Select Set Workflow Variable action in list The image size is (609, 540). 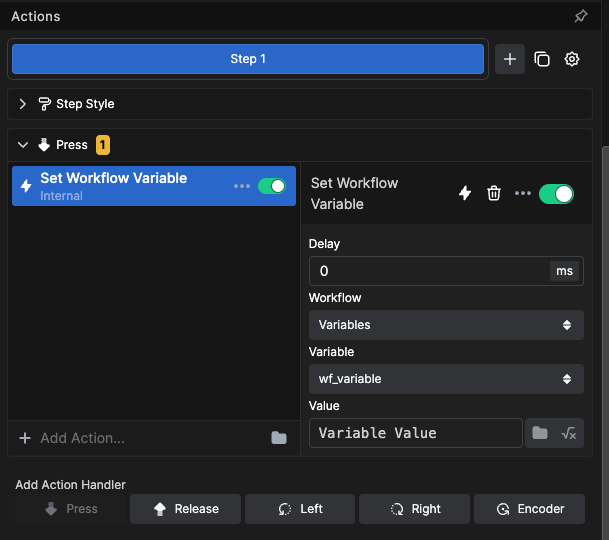pyautogui.click(x=154, y=186)
